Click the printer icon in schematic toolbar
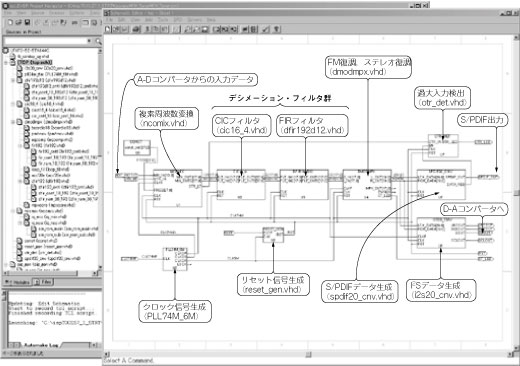520x366 pixels. click(x=136, y=29)
